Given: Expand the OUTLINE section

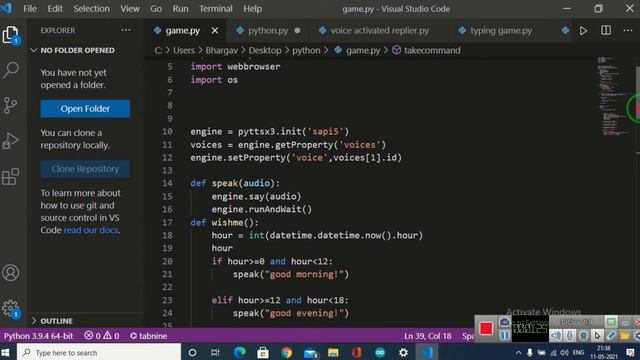Looking at the screenshot, I should click(x=51, y=321).
